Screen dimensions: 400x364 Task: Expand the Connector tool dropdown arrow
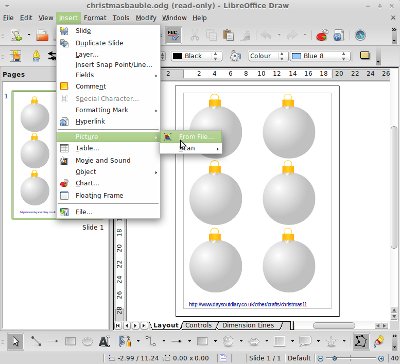pos(164,341)
